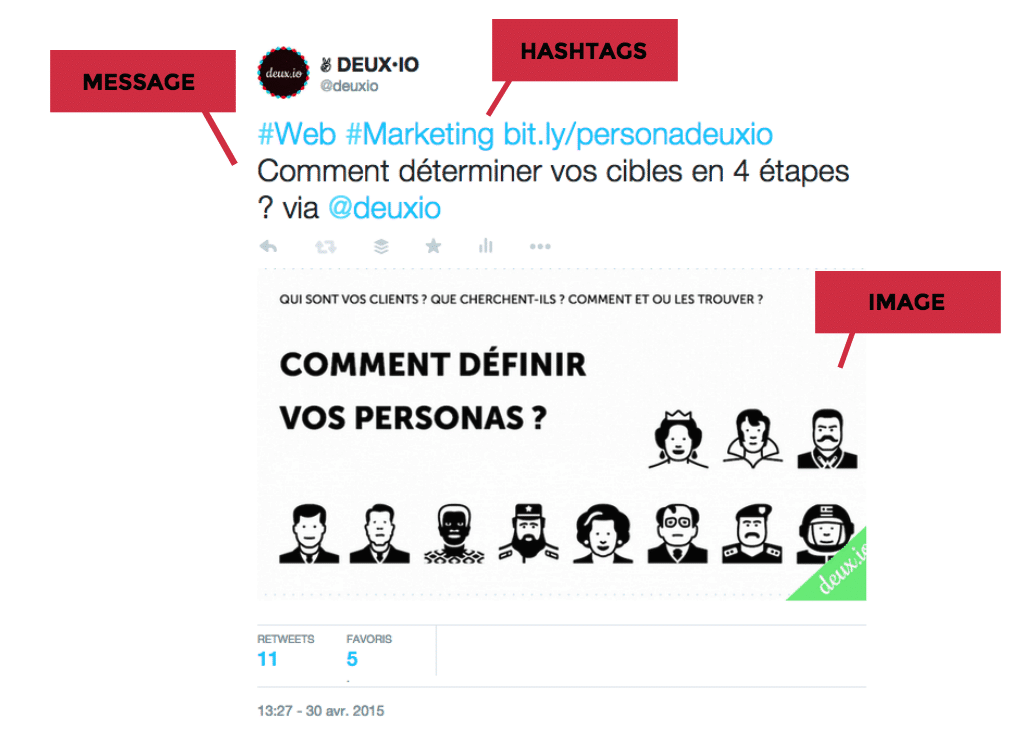The height and width of the screenshot is (737, 1023).
Task: Click the @deuxio mention in tweet
Action: click(384, 209)
